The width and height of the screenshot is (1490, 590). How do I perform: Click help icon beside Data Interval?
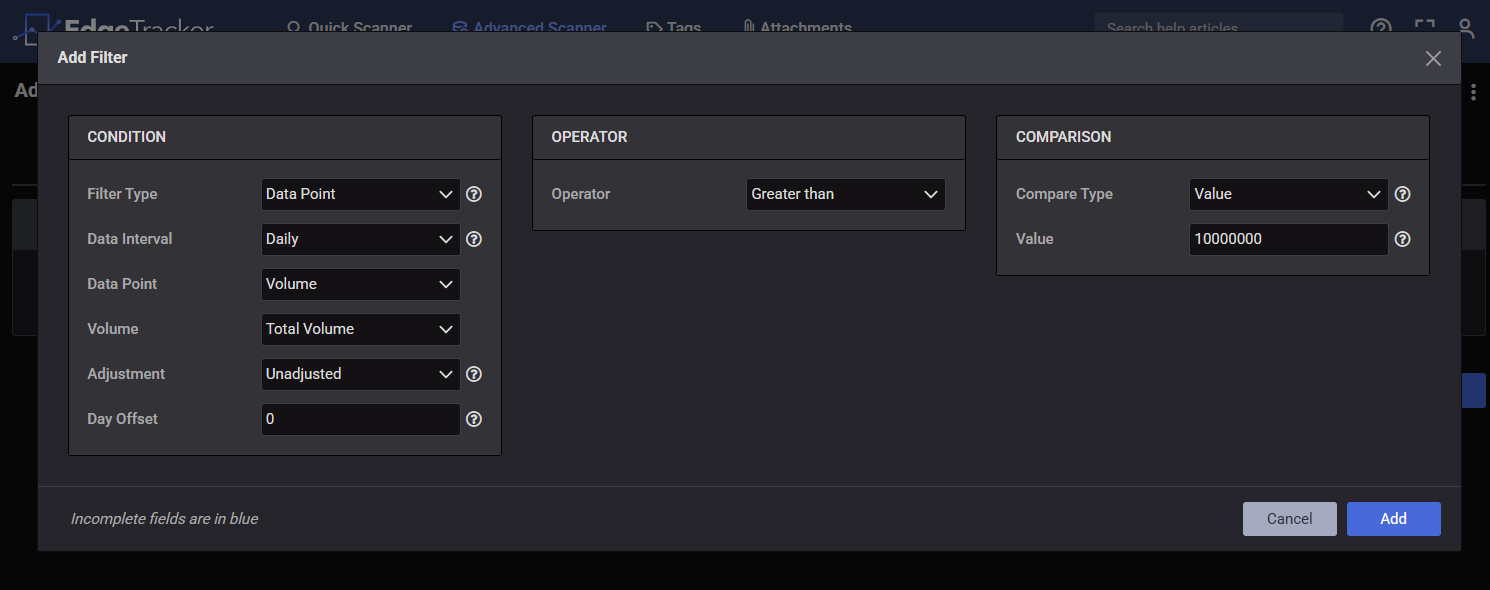pyautogui.click(x=474, y=239)
